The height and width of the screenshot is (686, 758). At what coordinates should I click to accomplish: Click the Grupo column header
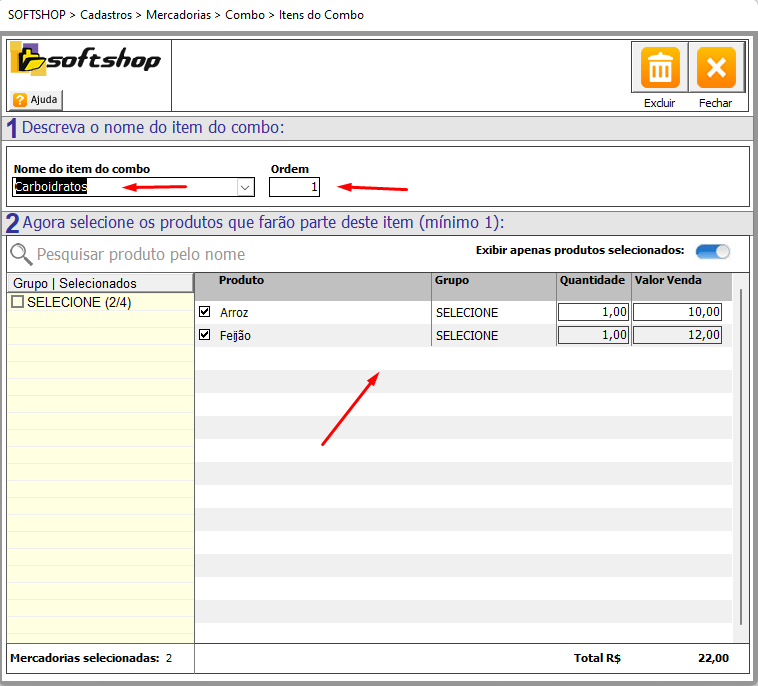click(x=452, y=281)
